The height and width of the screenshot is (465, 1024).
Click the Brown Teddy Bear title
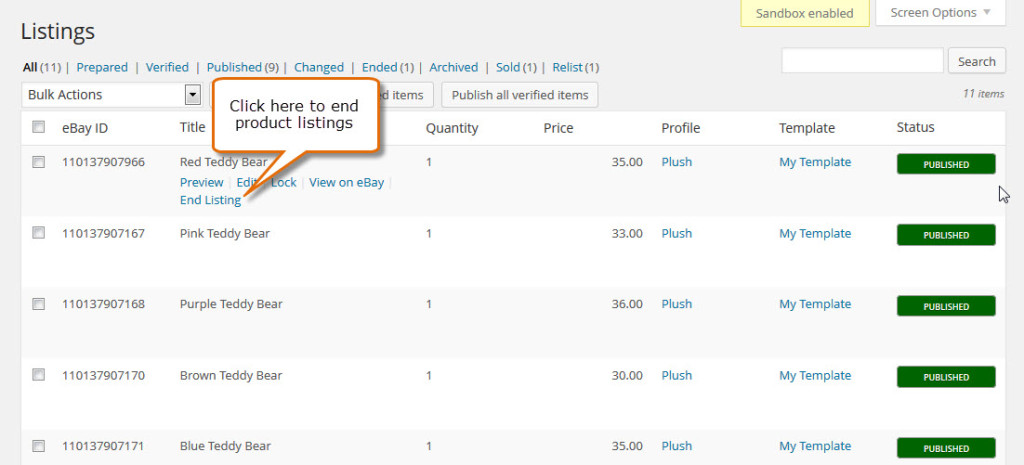click(231, 375)
